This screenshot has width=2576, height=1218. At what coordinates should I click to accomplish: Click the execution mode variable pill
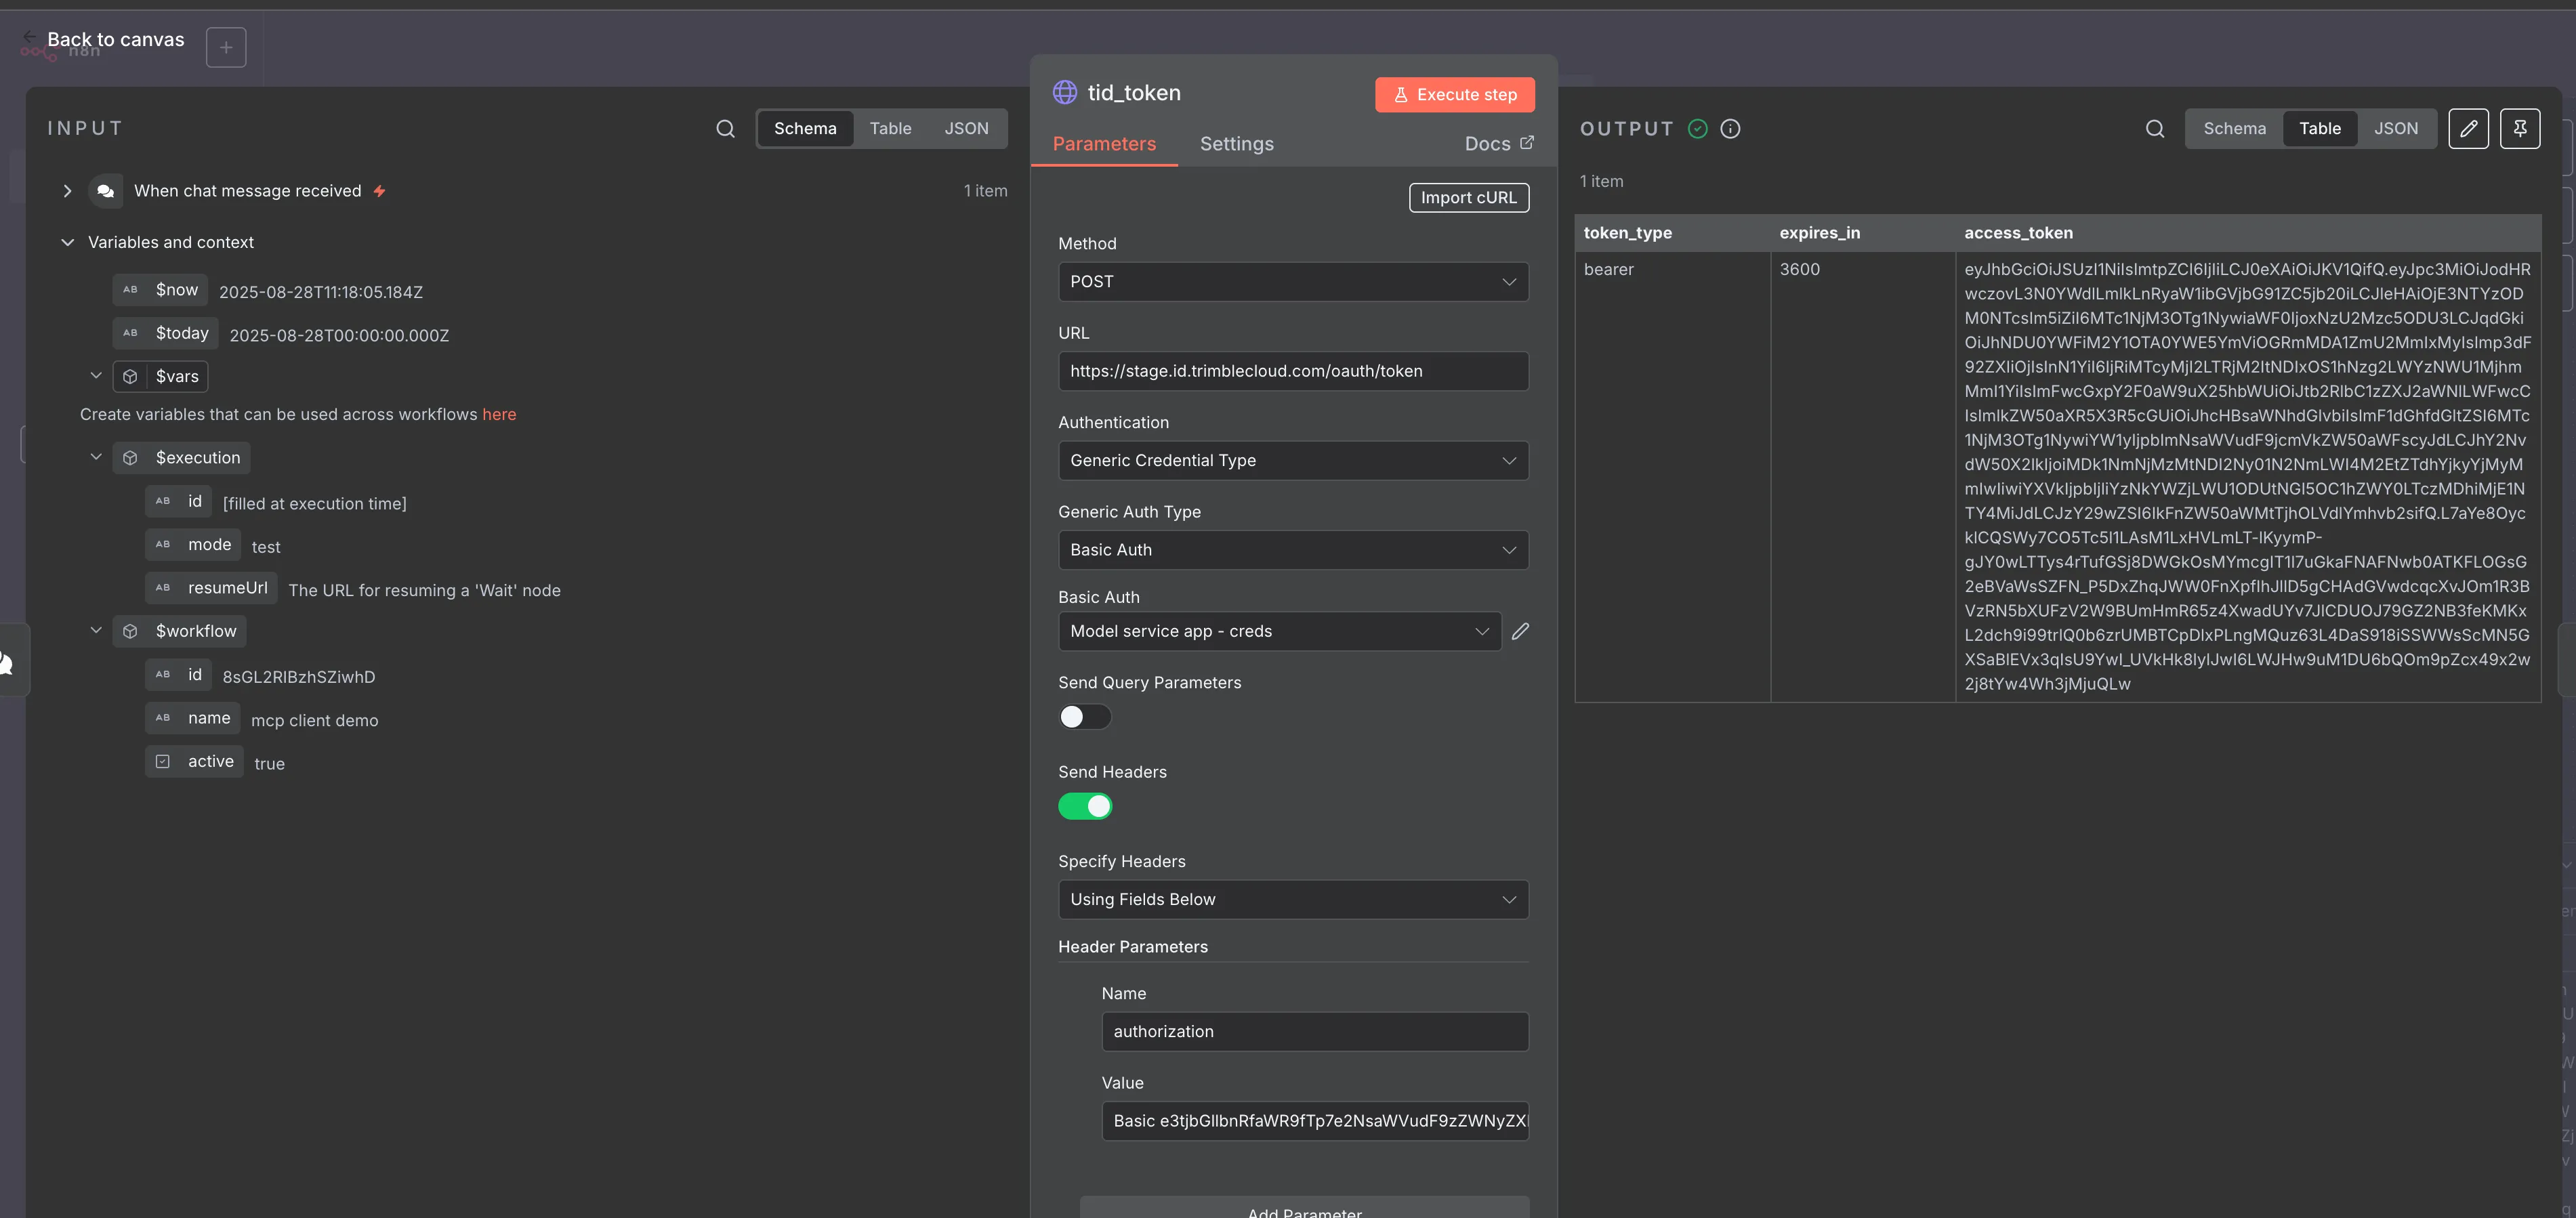[x=193, y=545]
